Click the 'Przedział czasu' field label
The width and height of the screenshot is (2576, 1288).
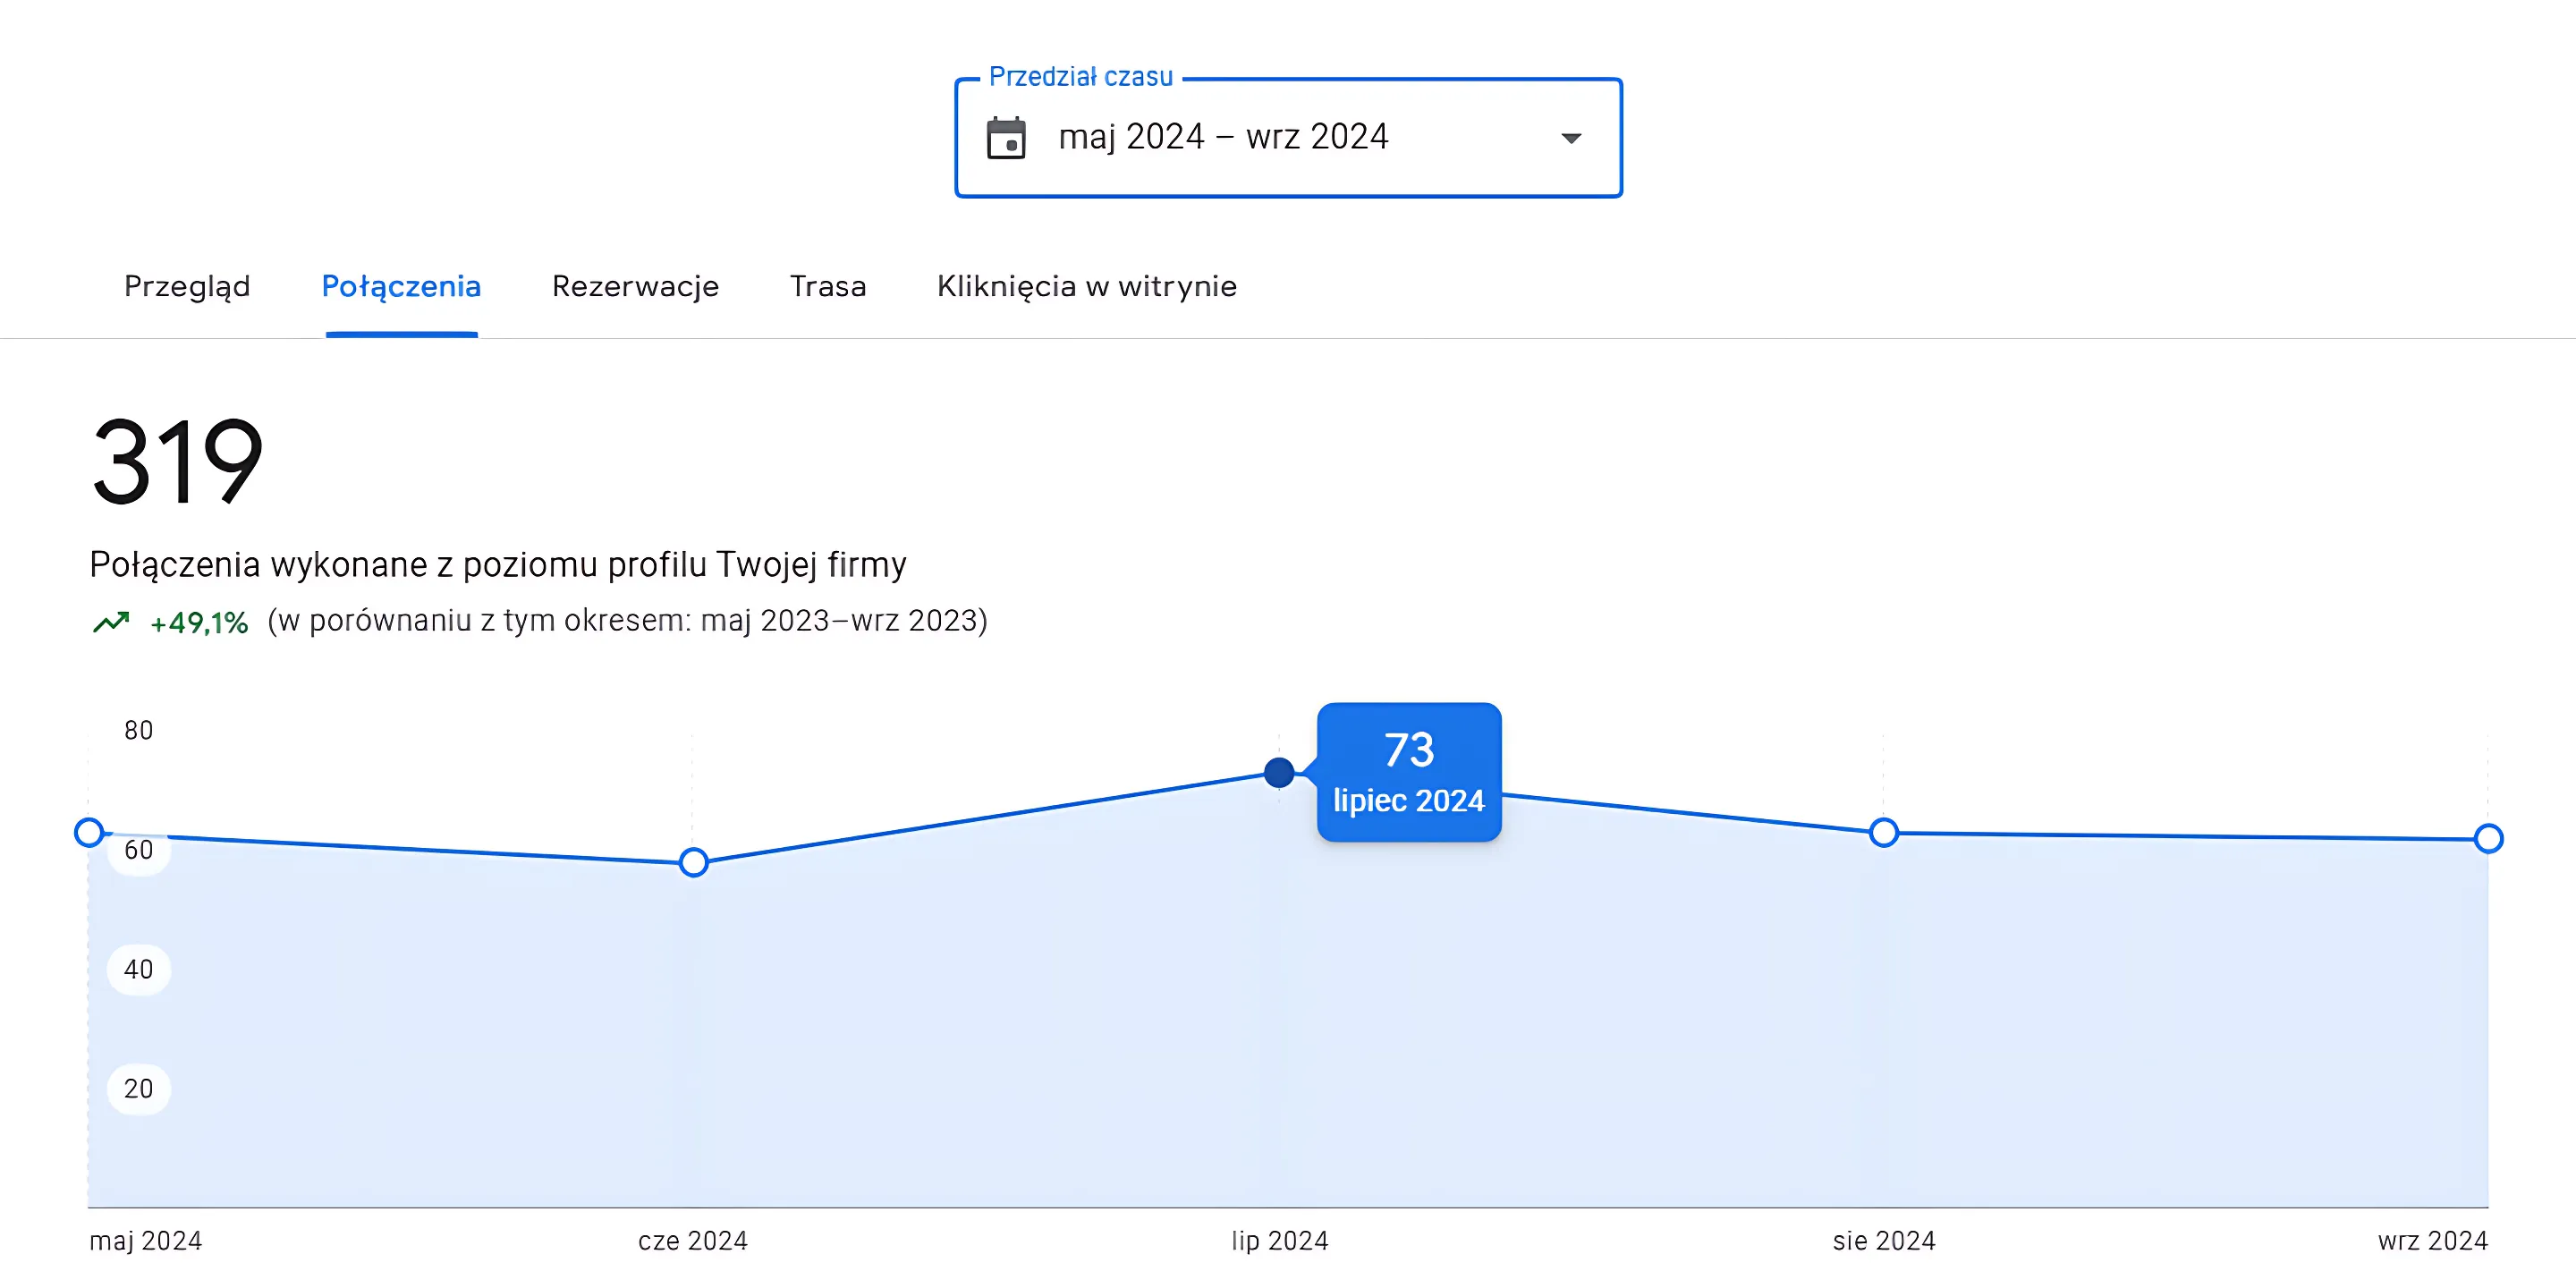click(x=1081, y=76)
